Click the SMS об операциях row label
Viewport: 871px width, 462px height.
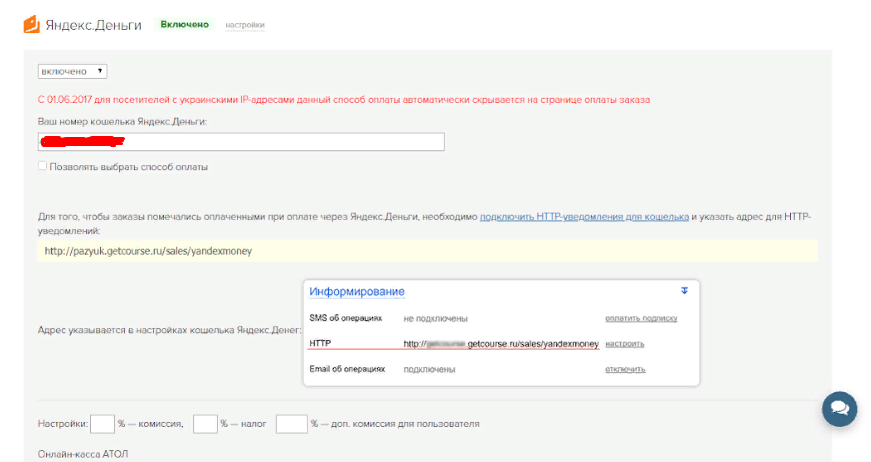(346, 318)
